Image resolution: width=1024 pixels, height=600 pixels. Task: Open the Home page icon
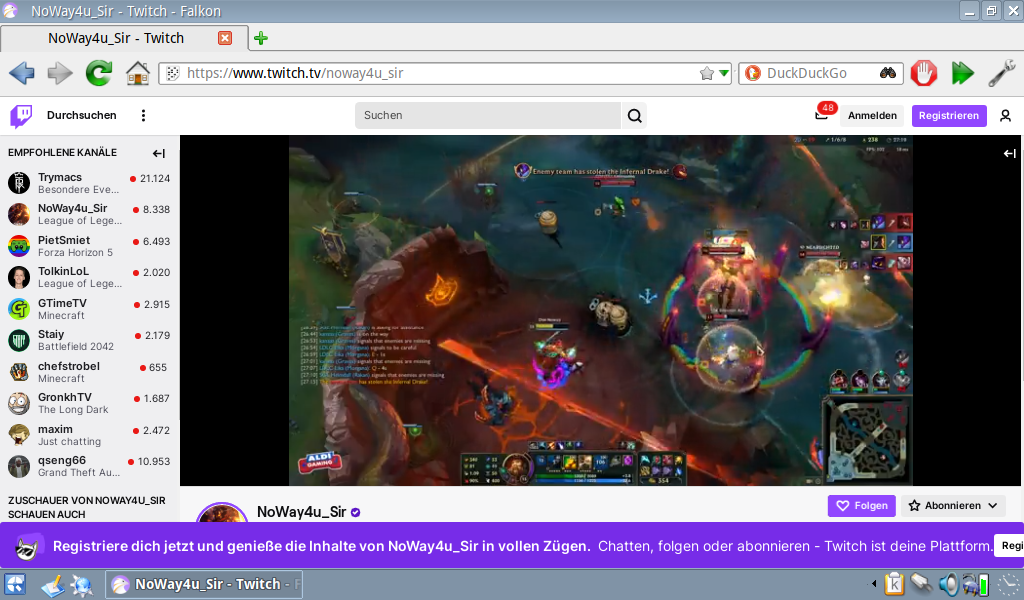pos(138,73)
